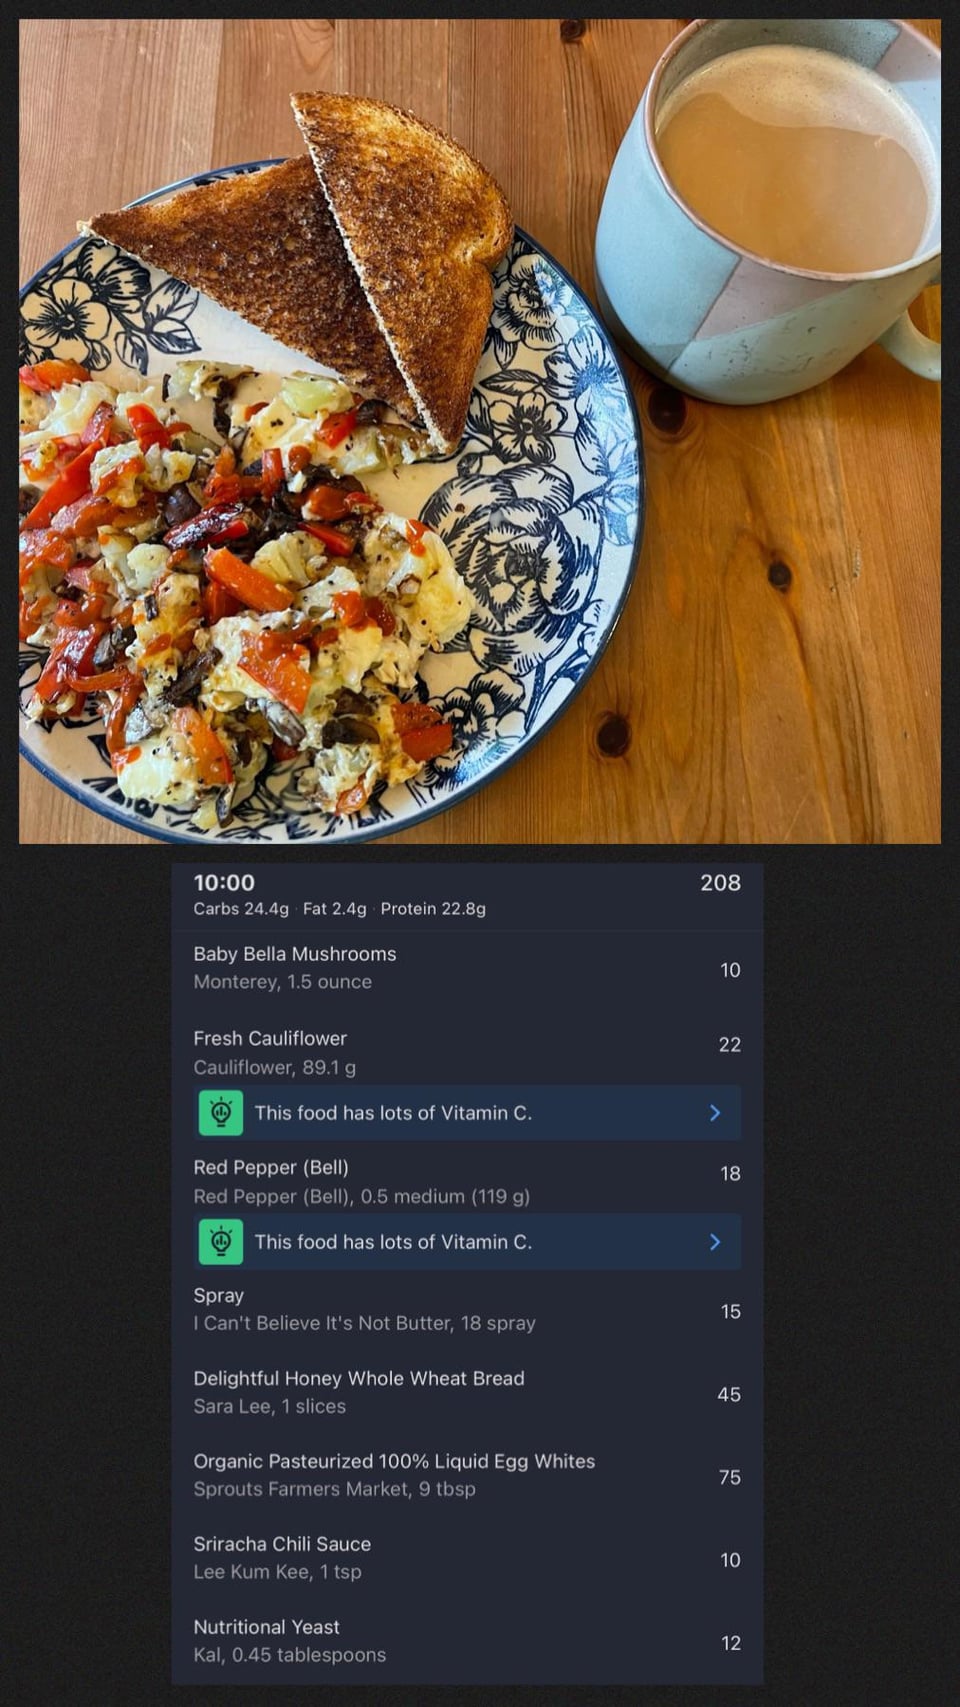Open the breakfast plate photo
960x1707 pixels.
click(480, 431)
